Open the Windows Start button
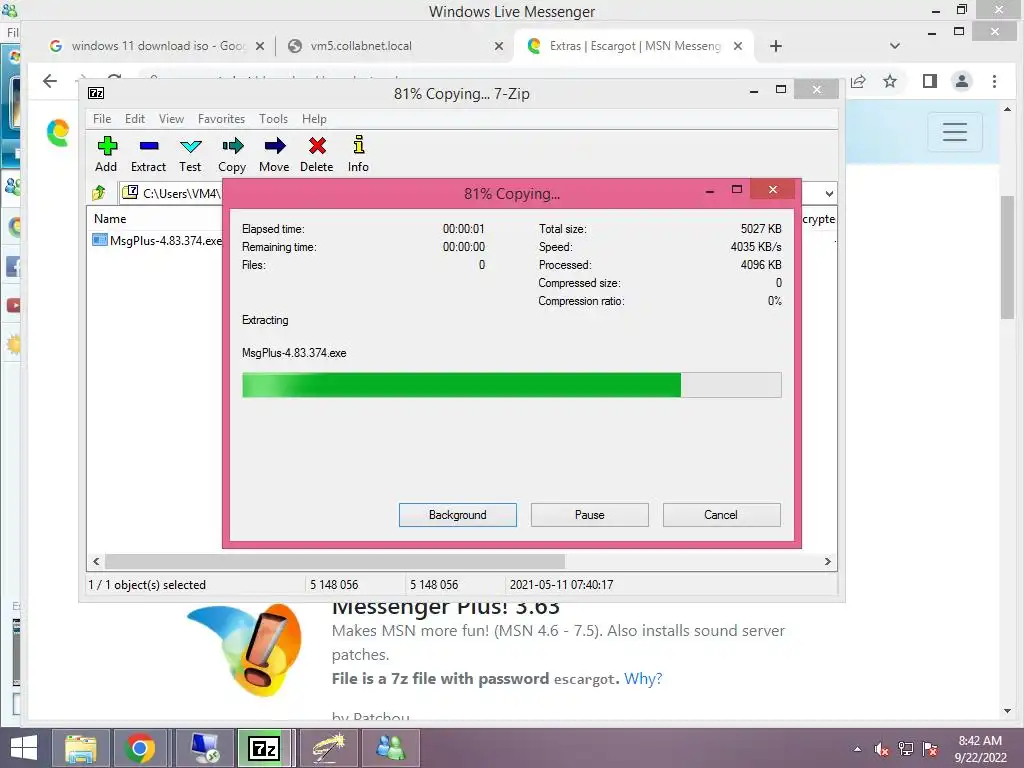Viewport: 1024px width, 768px height. point(24,748)
